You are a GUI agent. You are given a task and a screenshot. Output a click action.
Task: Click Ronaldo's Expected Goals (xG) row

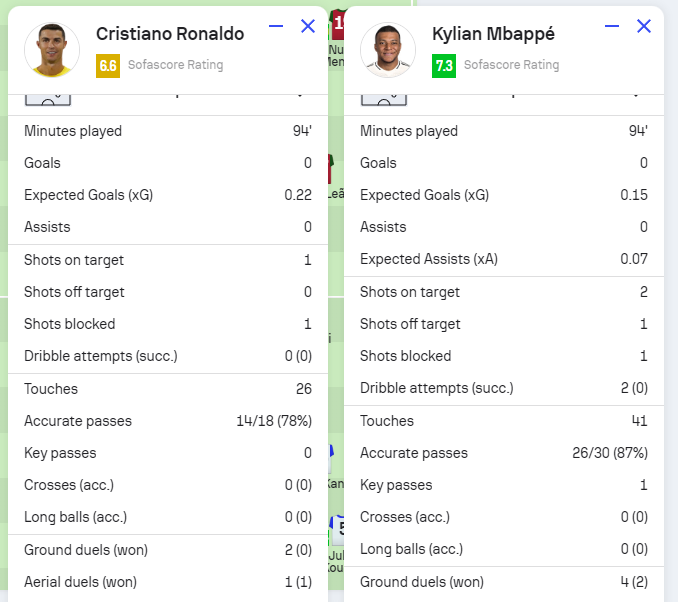click(168, 195)
